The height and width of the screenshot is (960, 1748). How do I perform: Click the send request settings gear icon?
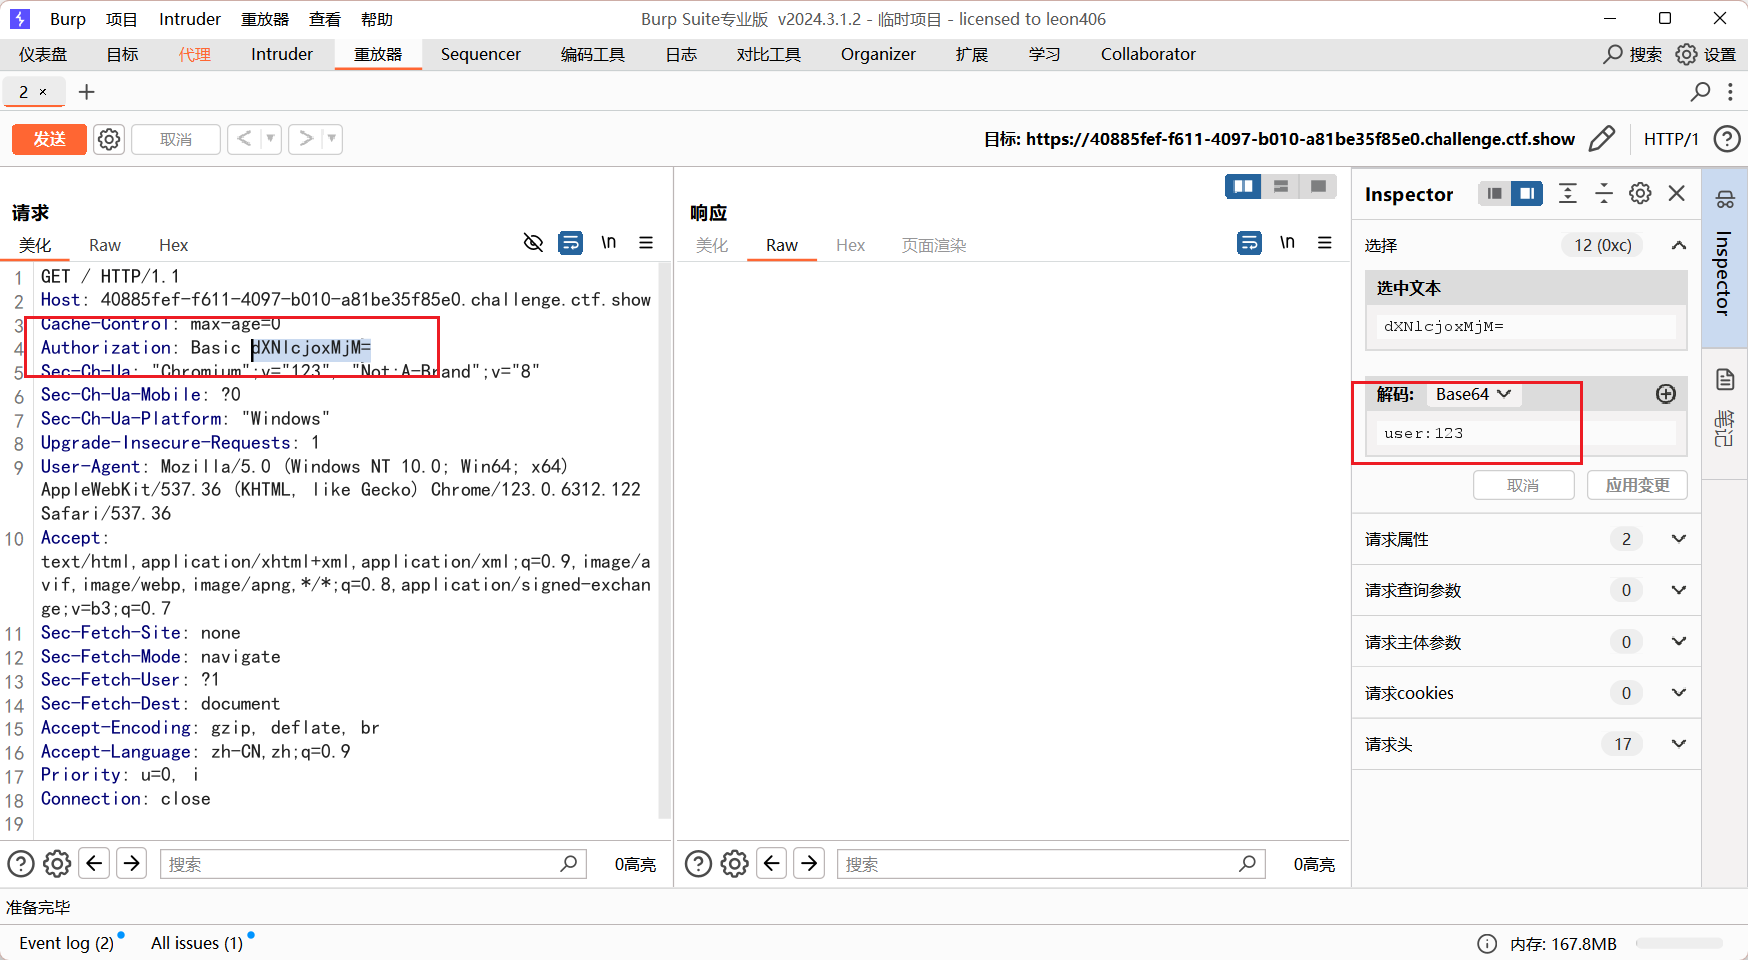coord(109,139)
